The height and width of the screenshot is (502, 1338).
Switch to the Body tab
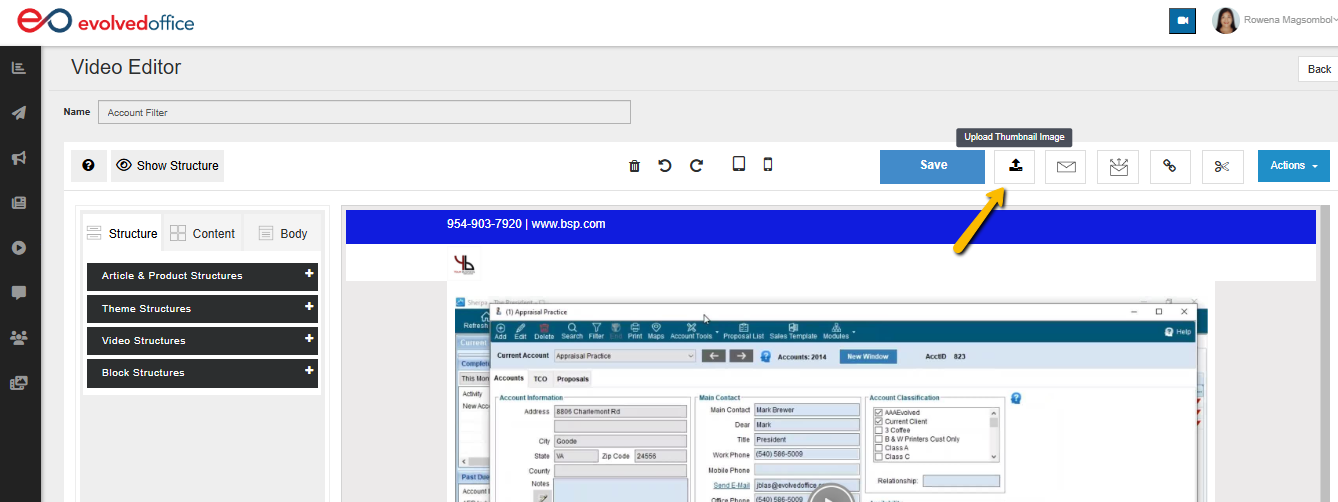283,233
